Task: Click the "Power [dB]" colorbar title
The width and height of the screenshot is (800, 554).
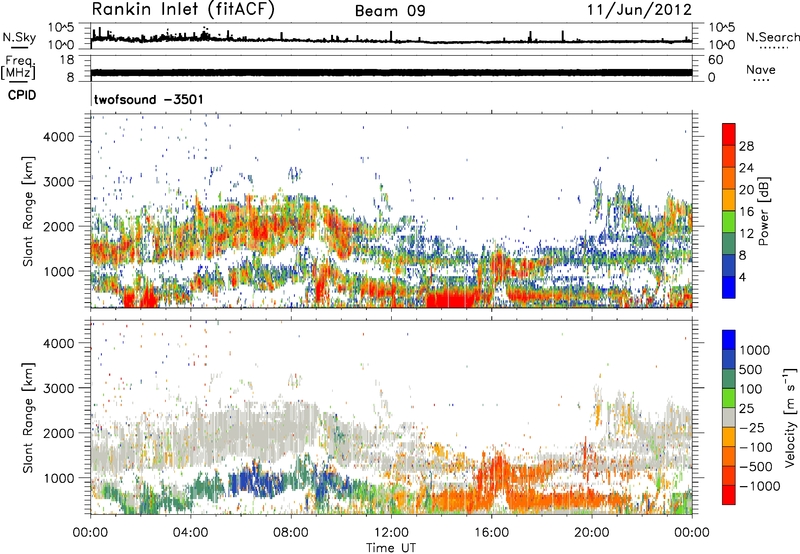Action: tap(764, 211)
